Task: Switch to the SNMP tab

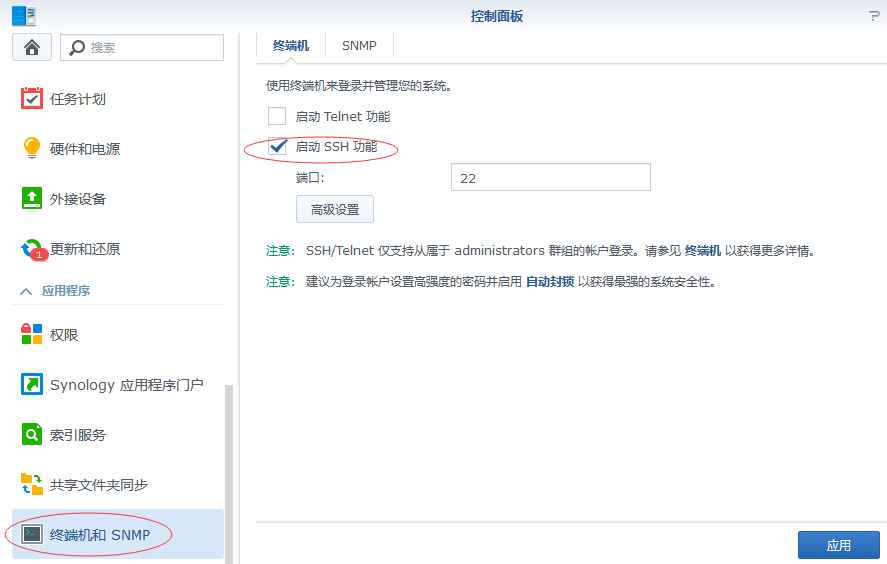Action: tap(359, 46)
